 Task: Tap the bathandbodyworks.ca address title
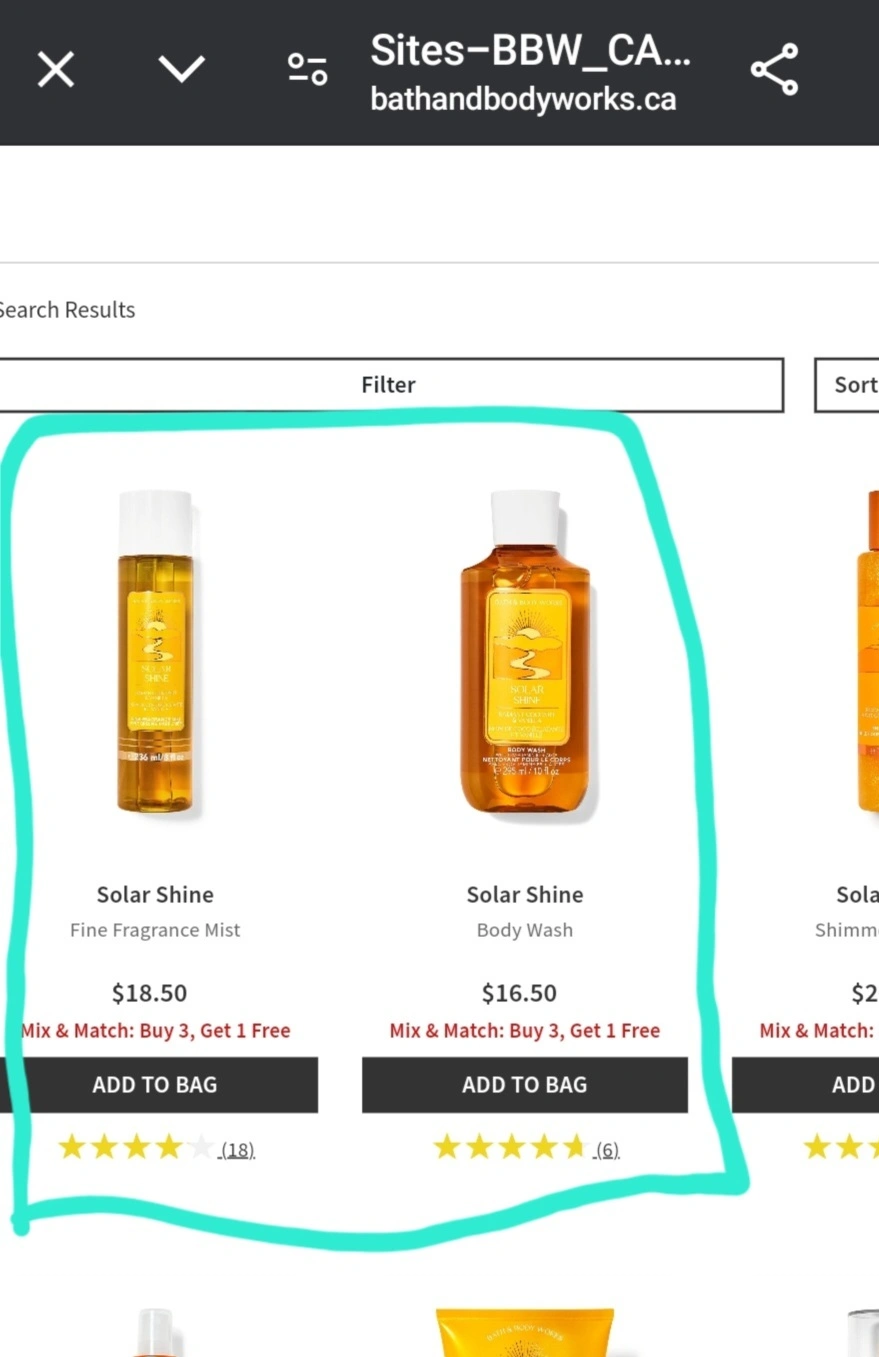pyautogui.click(x=523, y=99)
